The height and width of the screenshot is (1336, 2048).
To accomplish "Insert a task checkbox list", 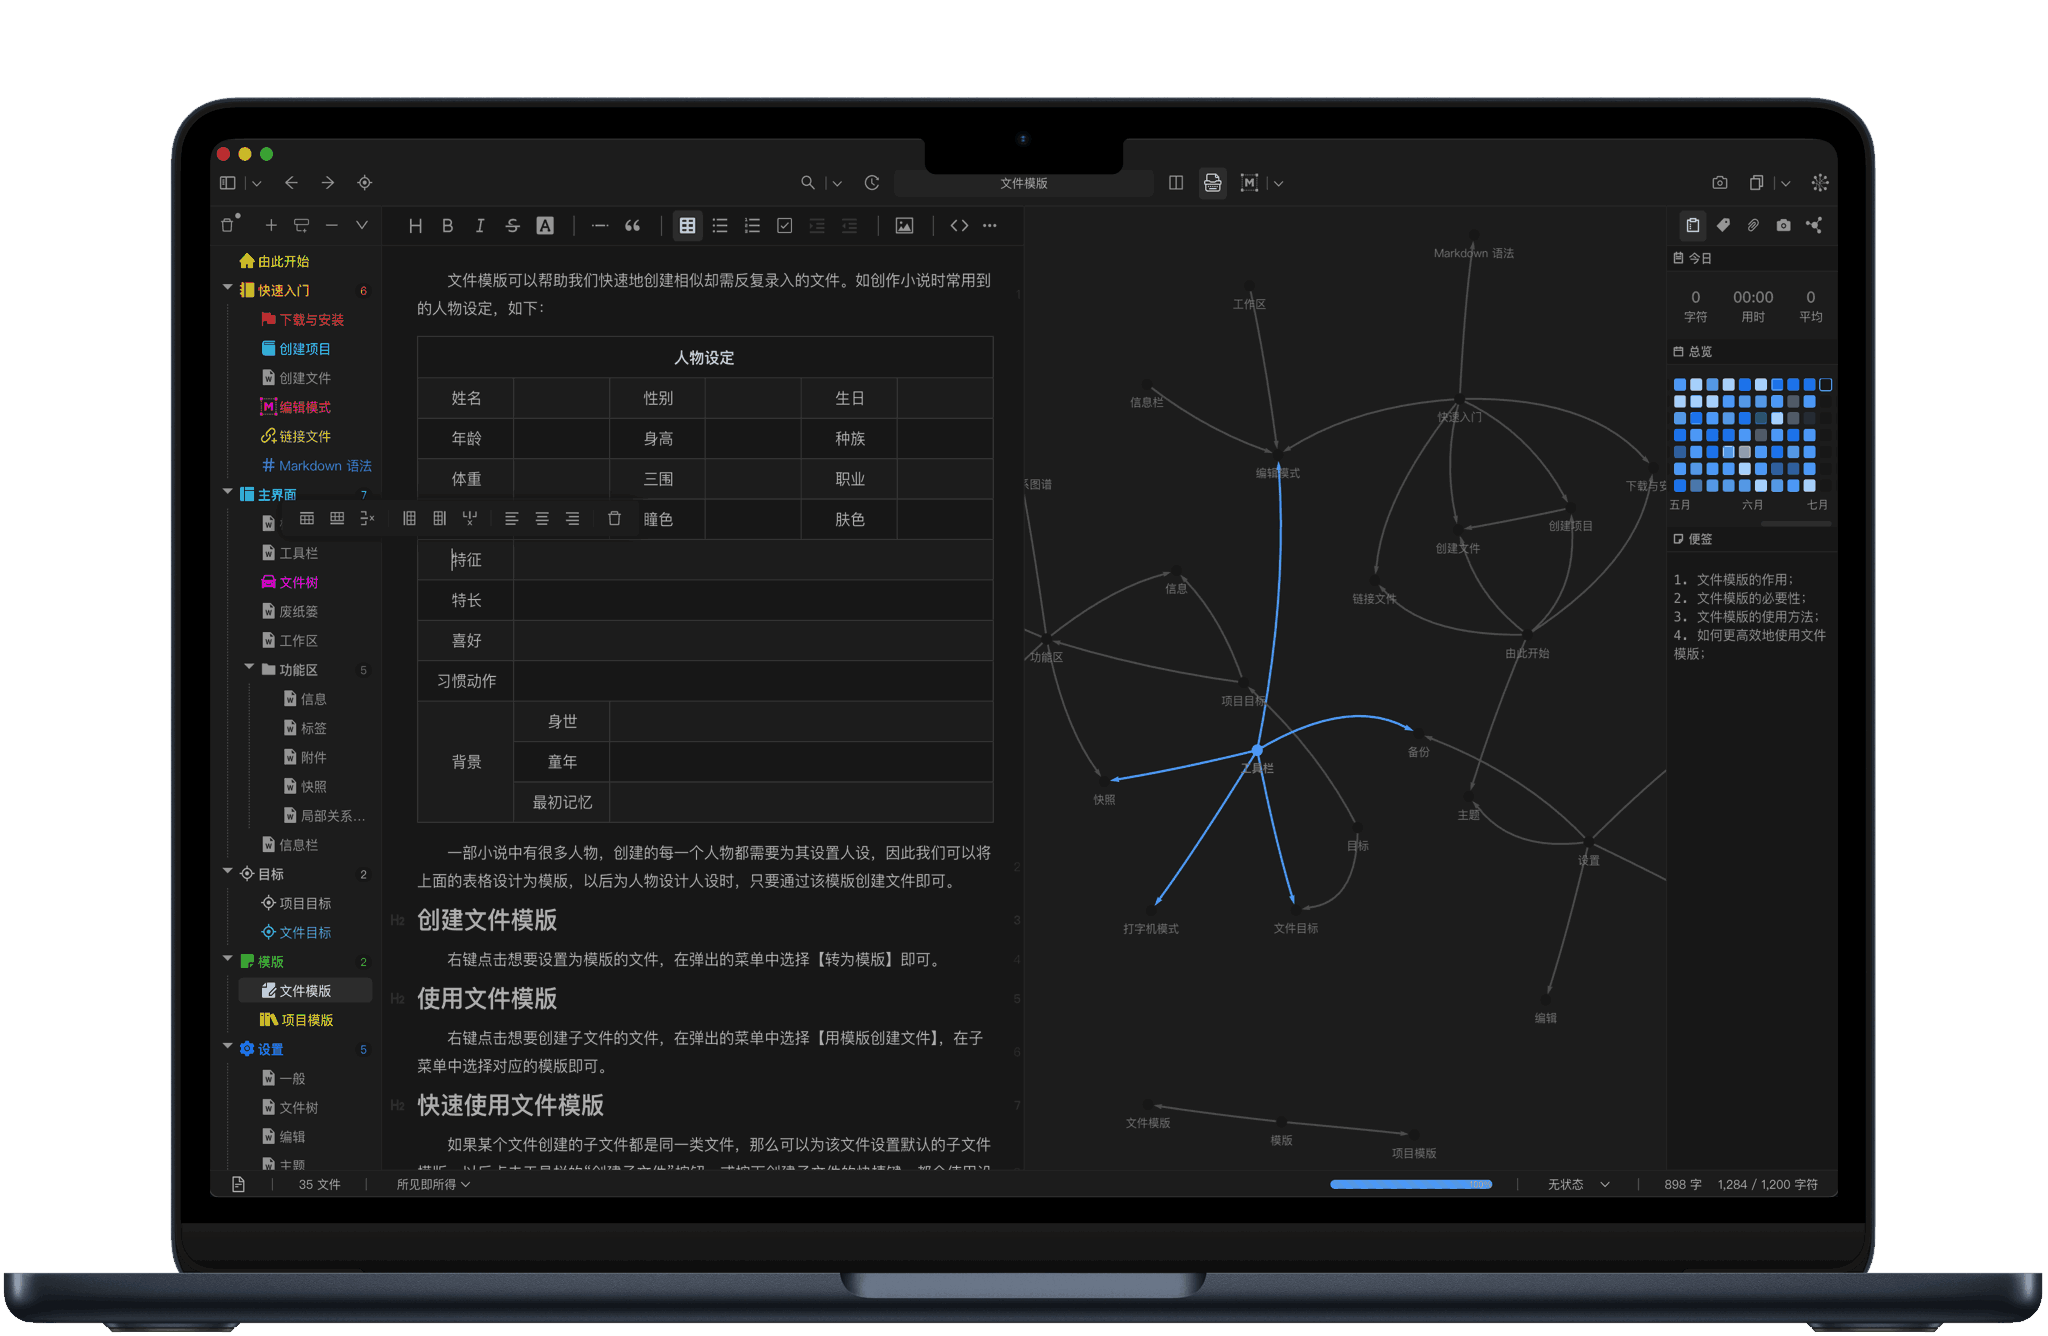I will click(x=784, y=226).
